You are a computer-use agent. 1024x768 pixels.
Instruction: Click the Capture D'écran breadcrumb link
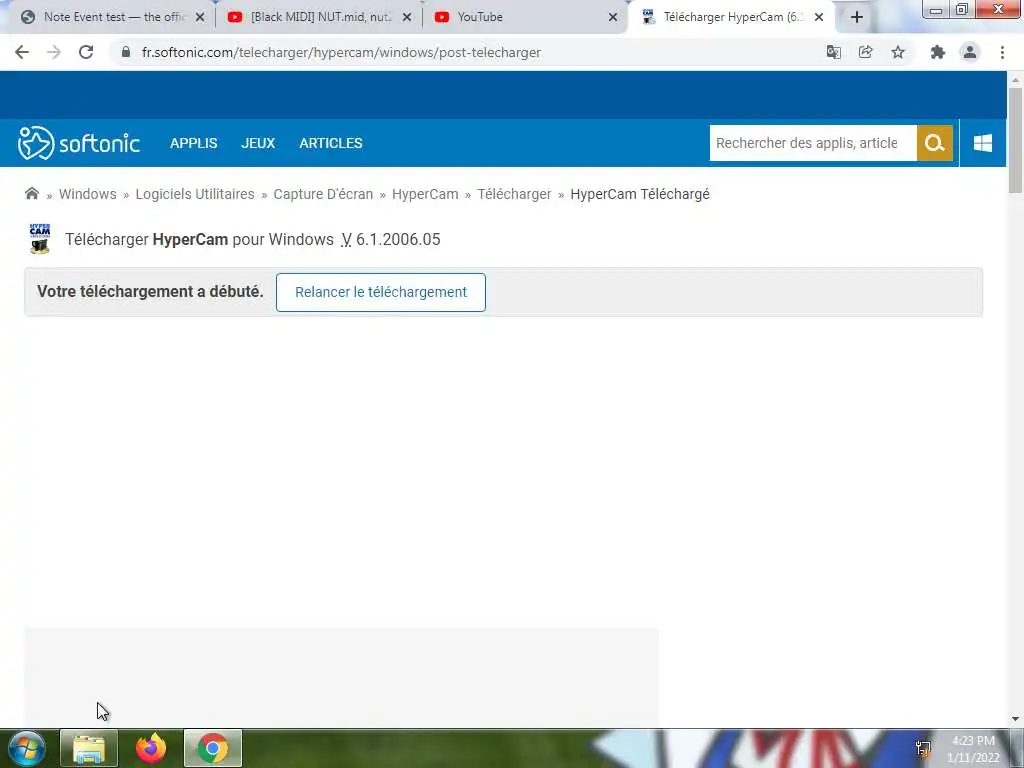[323, 194]
